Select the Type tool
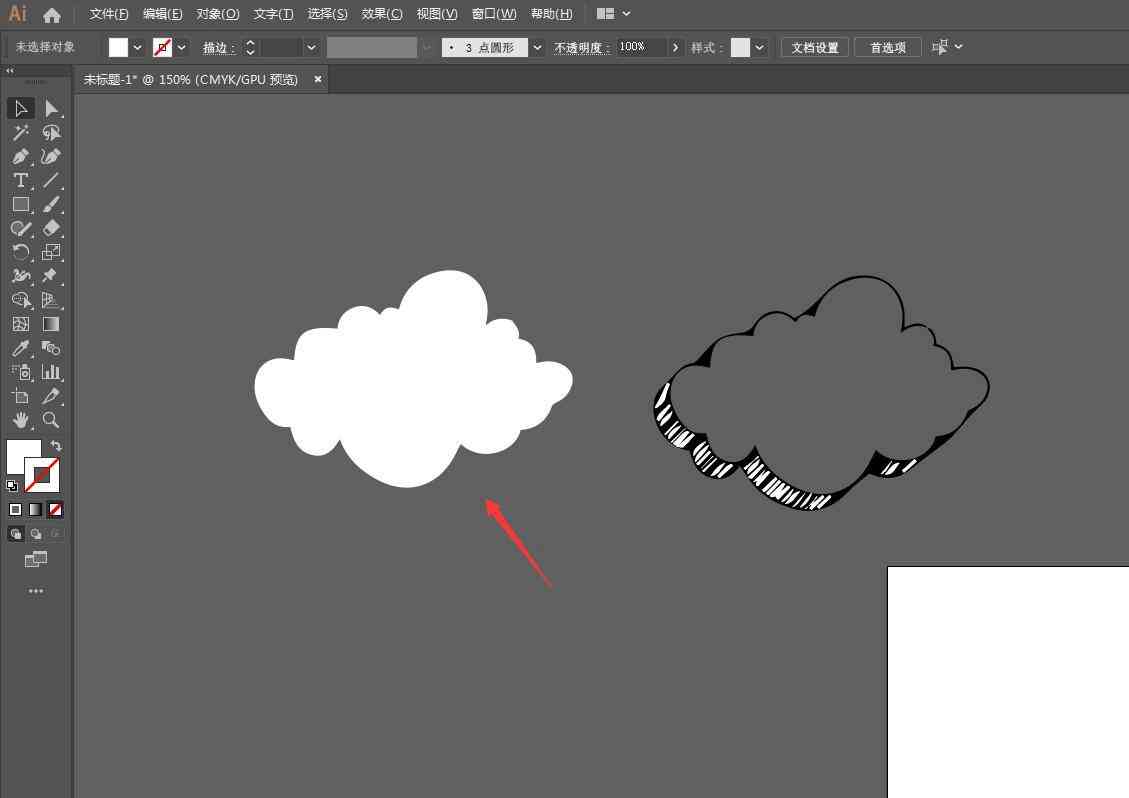1129x798 pixels. [21, 180]
